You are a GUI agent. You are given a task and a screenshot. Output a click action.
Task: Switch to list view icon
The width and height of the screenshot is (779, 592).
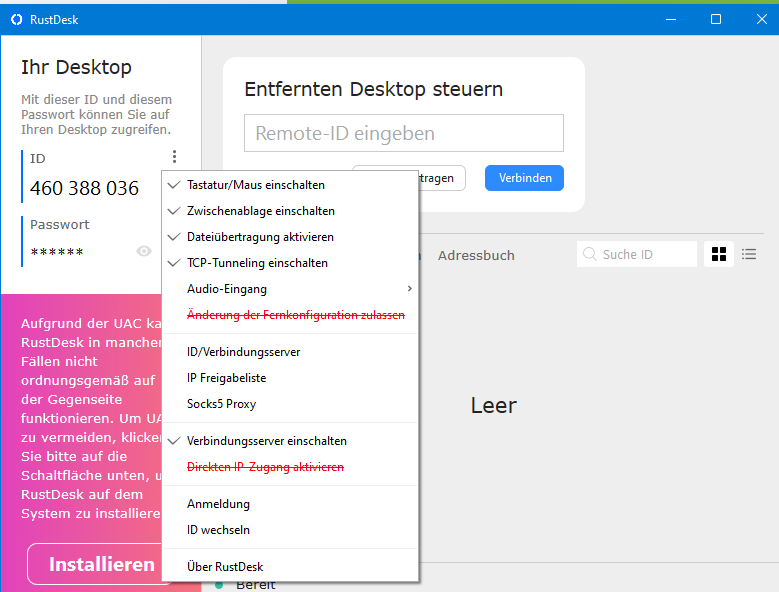749,254
